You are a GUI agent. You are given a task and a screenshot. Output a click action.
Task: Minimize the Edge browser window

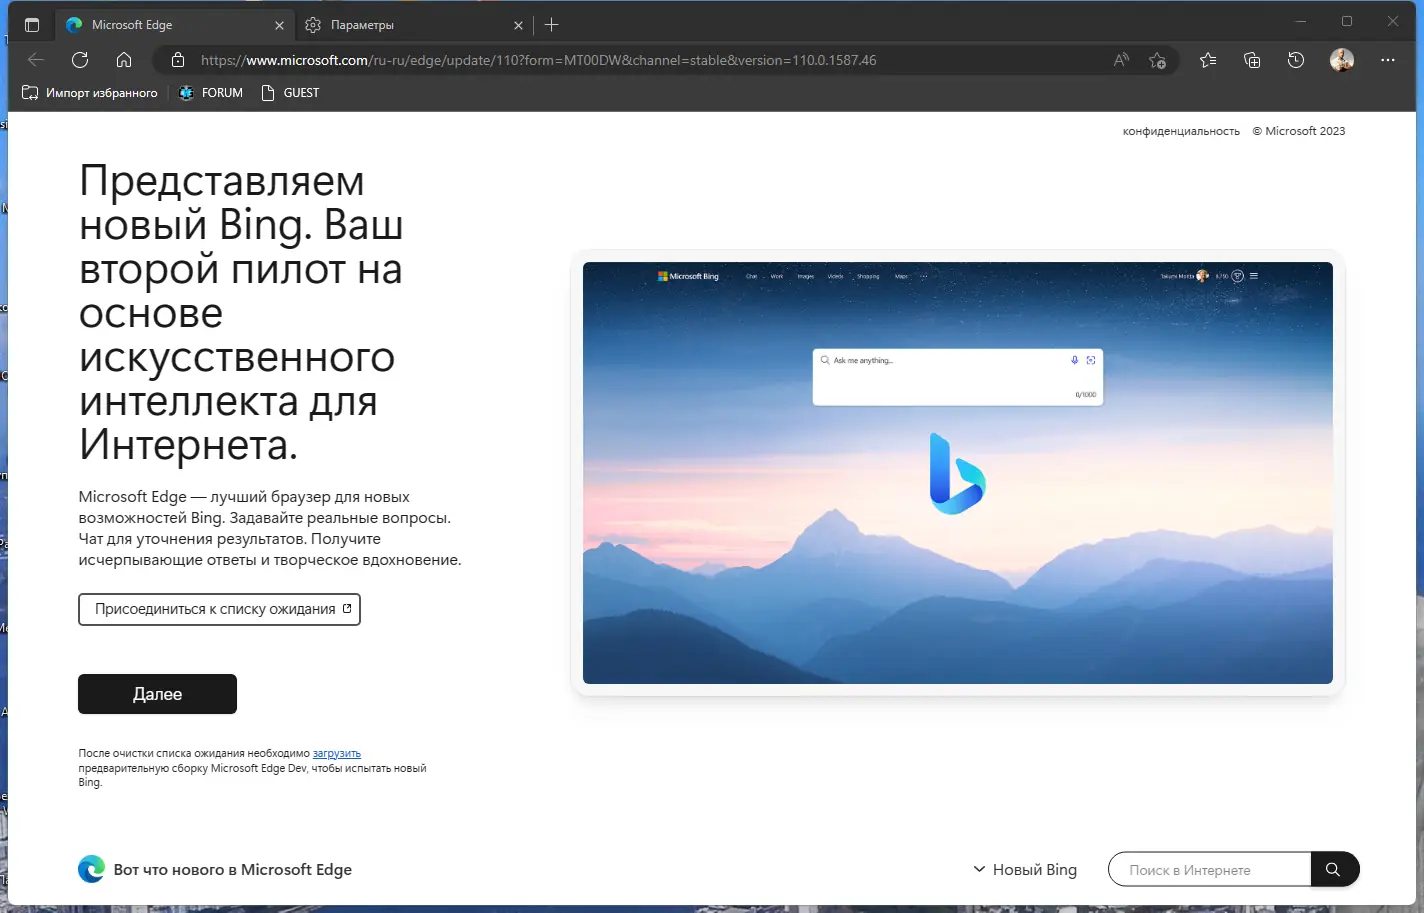coord(1301,21)
